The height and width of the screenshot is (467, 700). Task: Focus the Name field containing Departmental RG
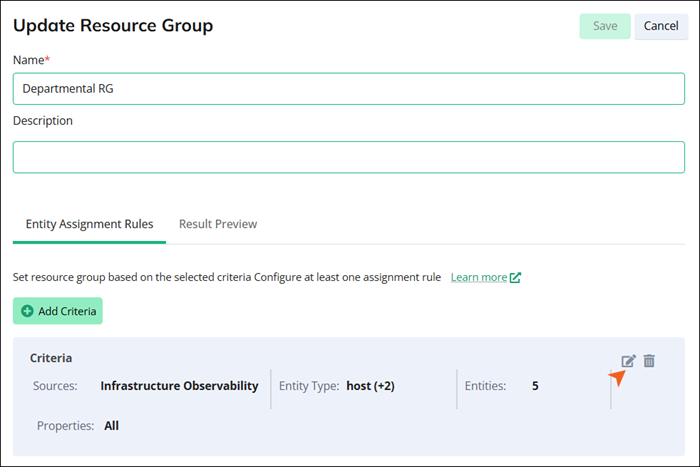(348, 89)
